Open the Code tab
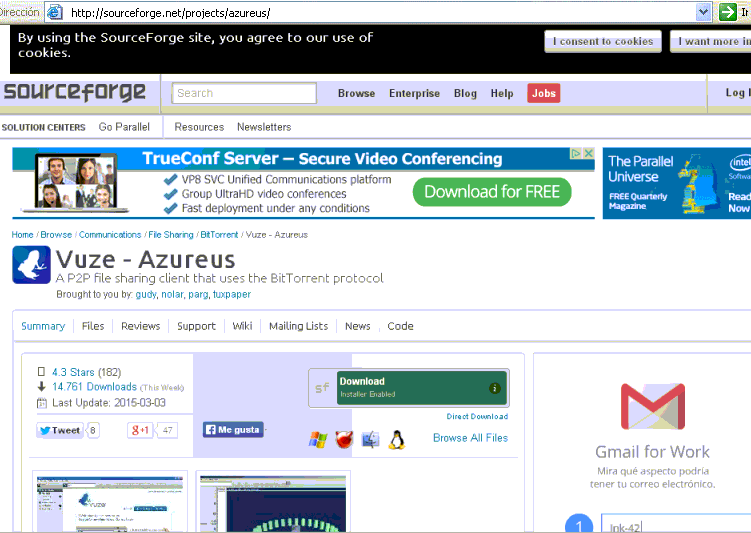 (x=400, y=326)
